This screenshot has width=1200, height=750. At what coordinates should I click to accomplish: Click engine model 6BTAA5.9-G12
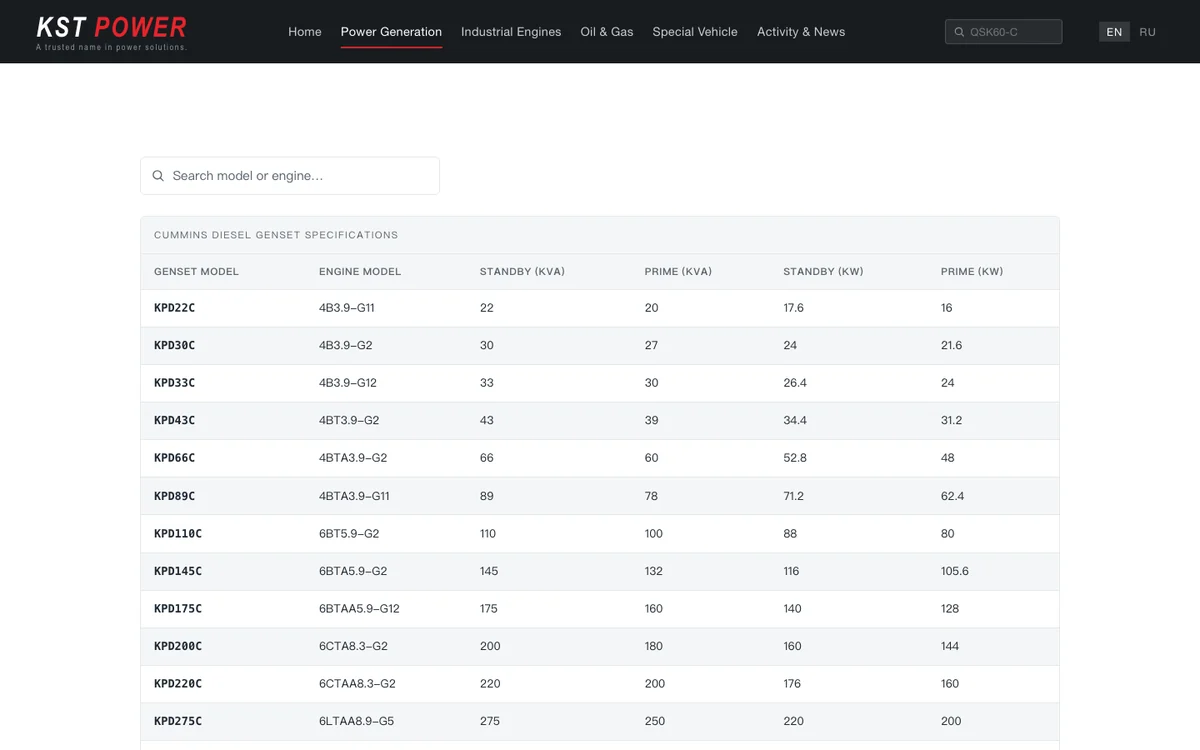359,609
